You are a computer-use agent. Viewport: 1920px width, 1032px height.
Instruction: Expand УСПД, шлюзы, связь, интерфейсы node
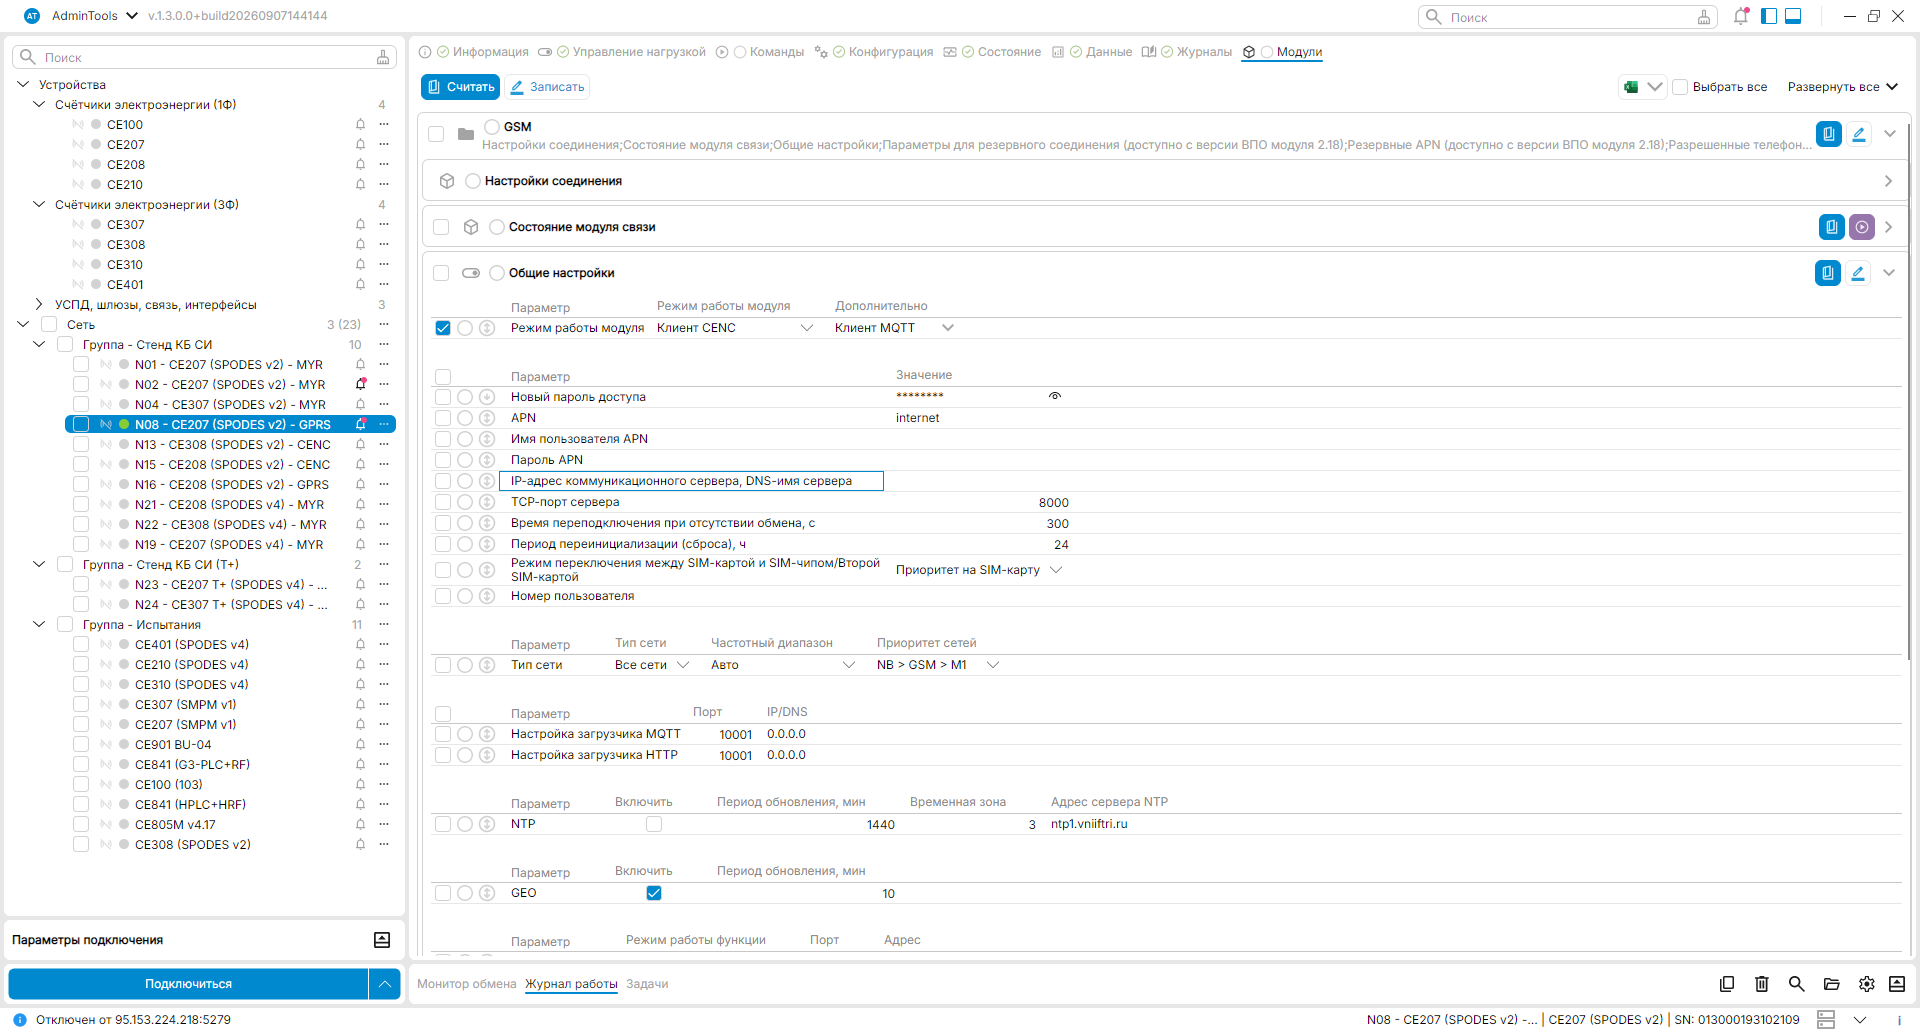pos(39,305)
